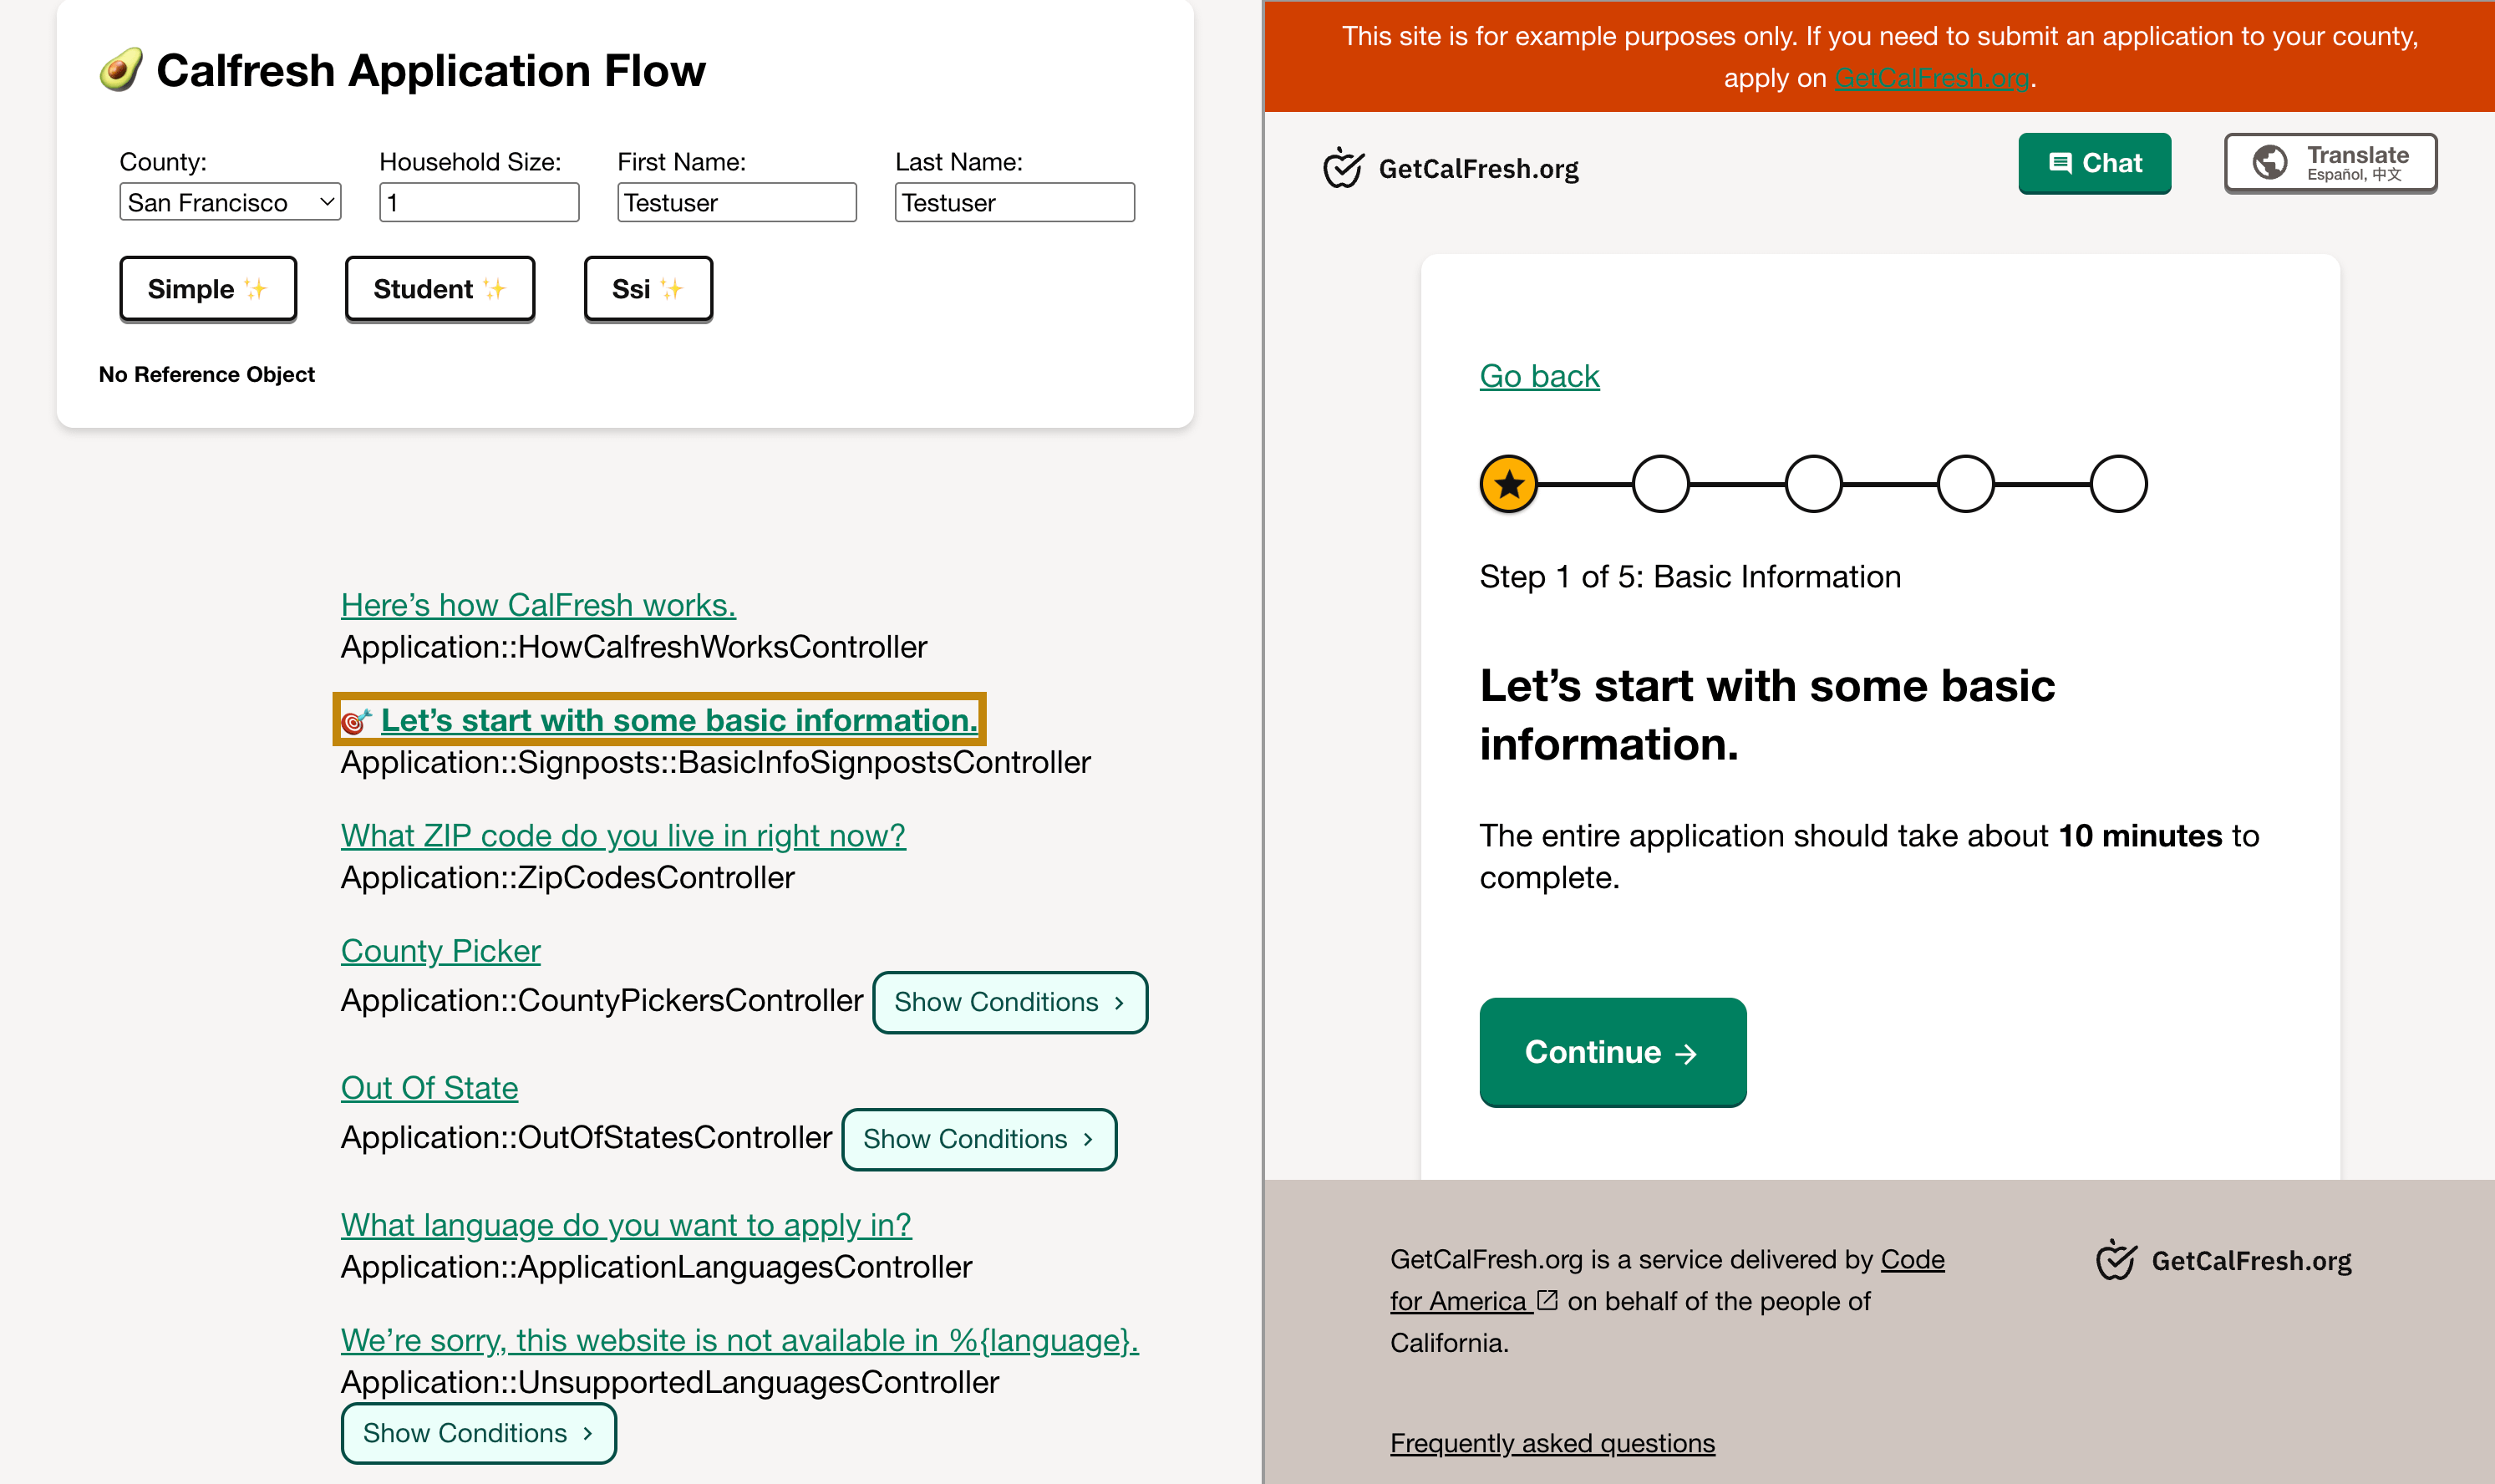
Task: Click the footer GetCalFresh.org logo
Action: click(x=2224, y=1260)
